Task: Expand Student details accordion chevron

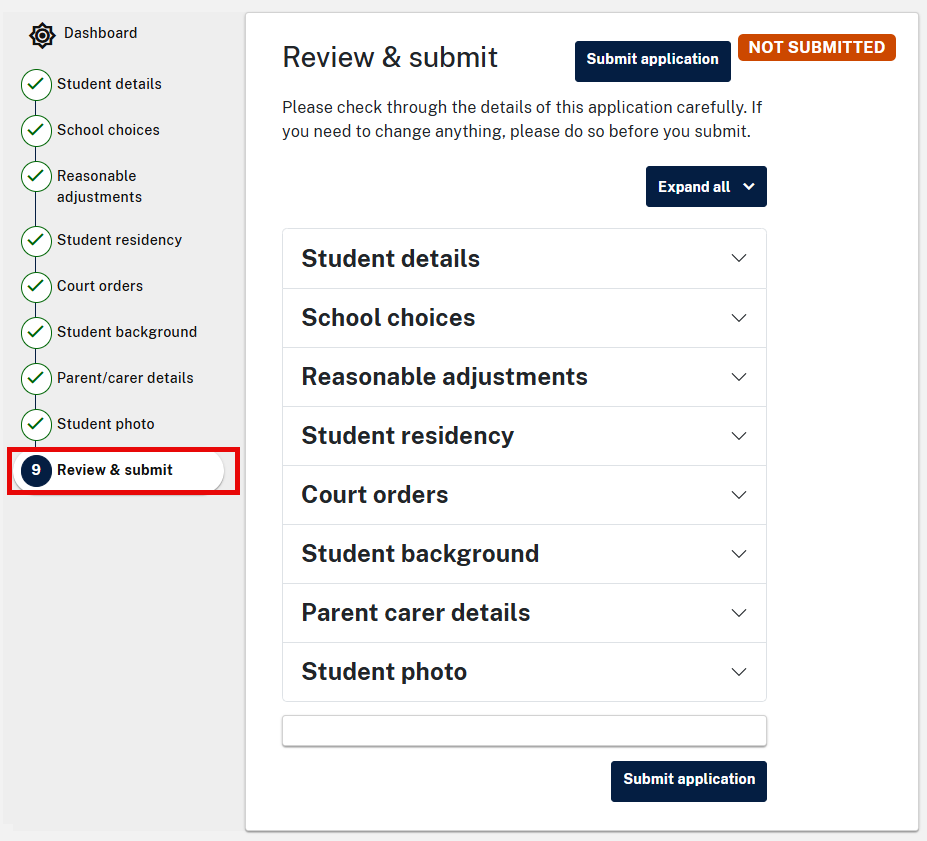Action: click(738, 258)
